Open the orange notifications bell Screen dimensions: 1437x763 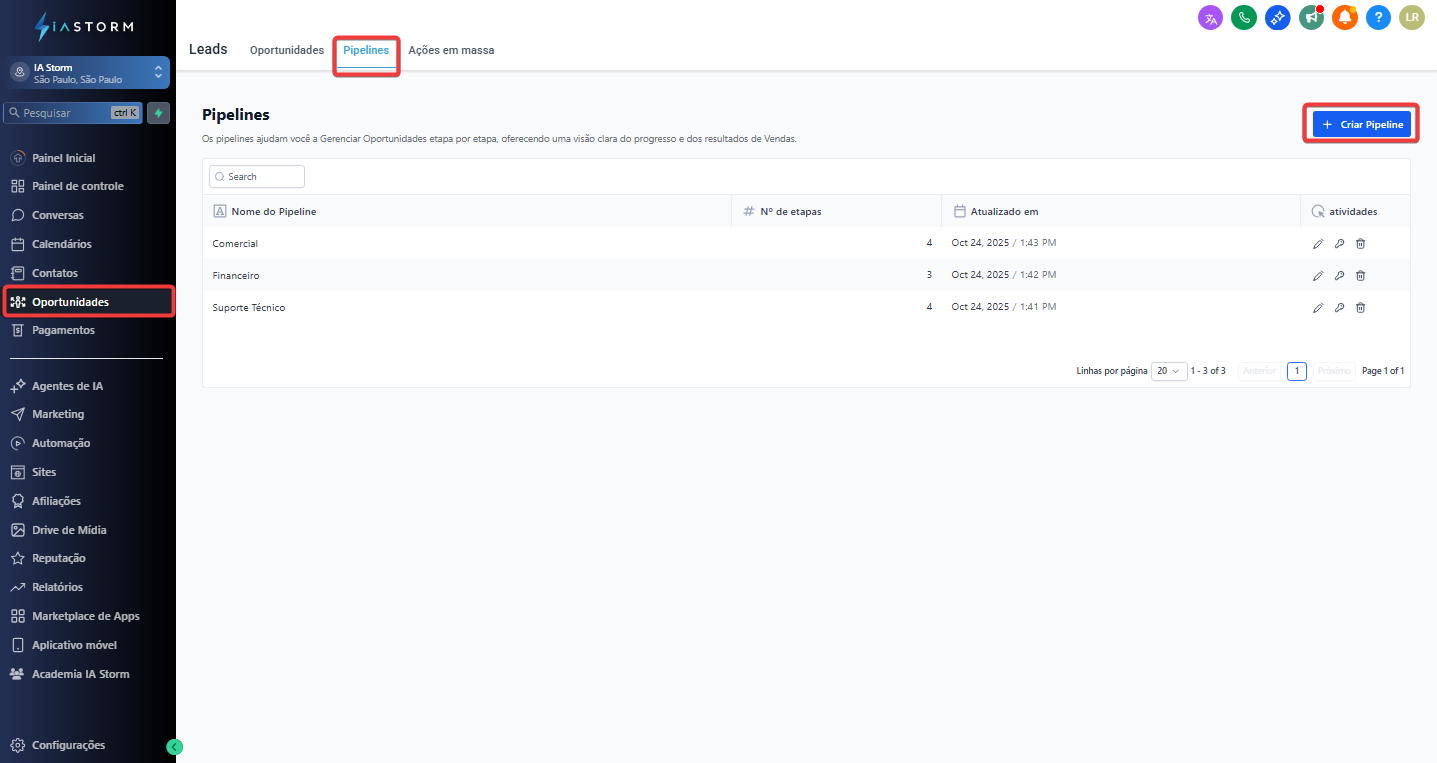pyautogui.click(x=1345, y=17)
